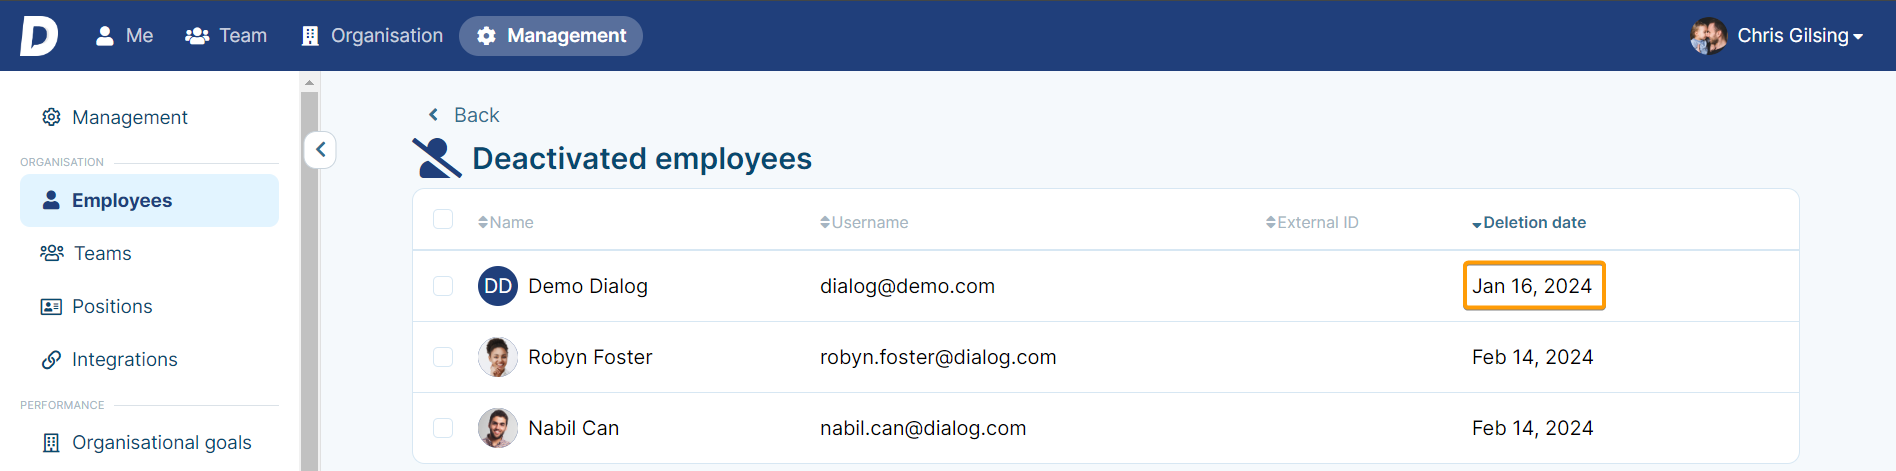The height and width of the screenshot is (471, 1896).
Task: Click the Back link
Action: [x=464, y=115]
